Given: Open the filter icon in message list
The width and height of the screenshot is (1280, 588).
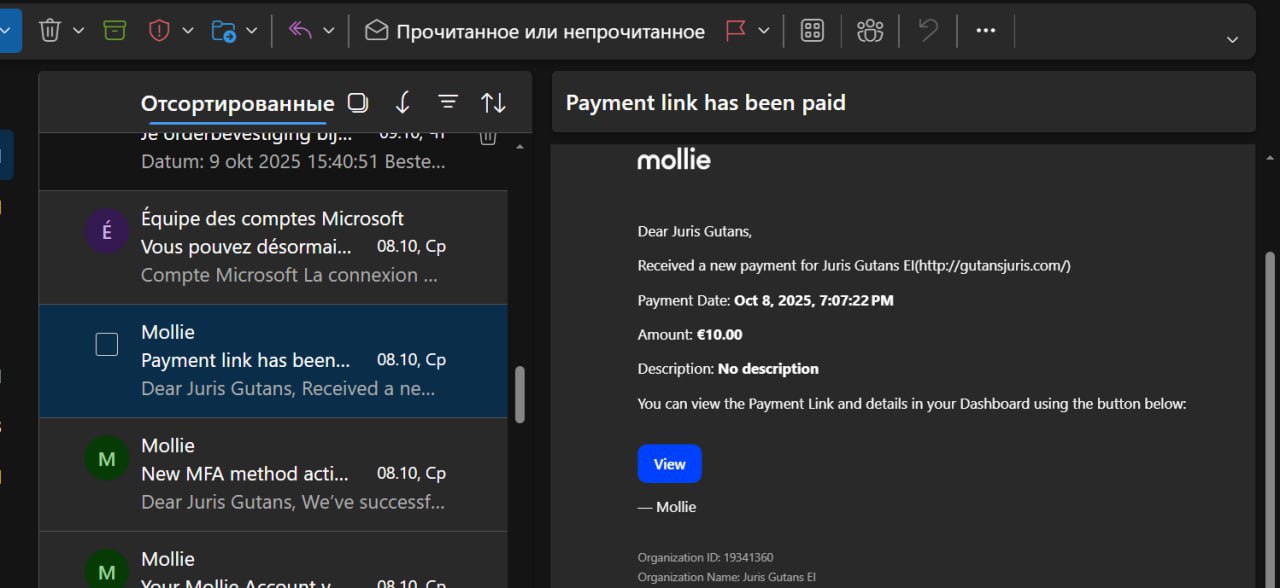Looking at the screenshot, I should coord(448,102).
